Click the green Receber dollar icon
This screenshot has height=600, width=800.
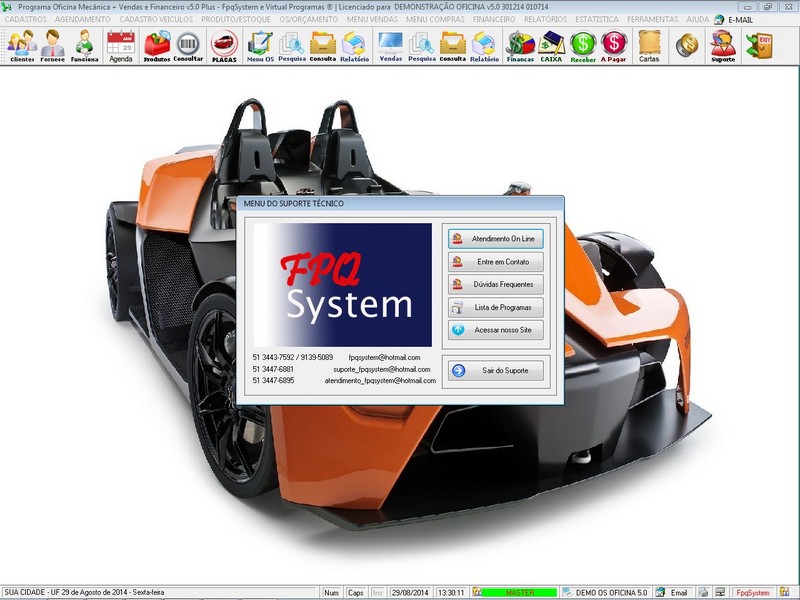click(583, 46)
